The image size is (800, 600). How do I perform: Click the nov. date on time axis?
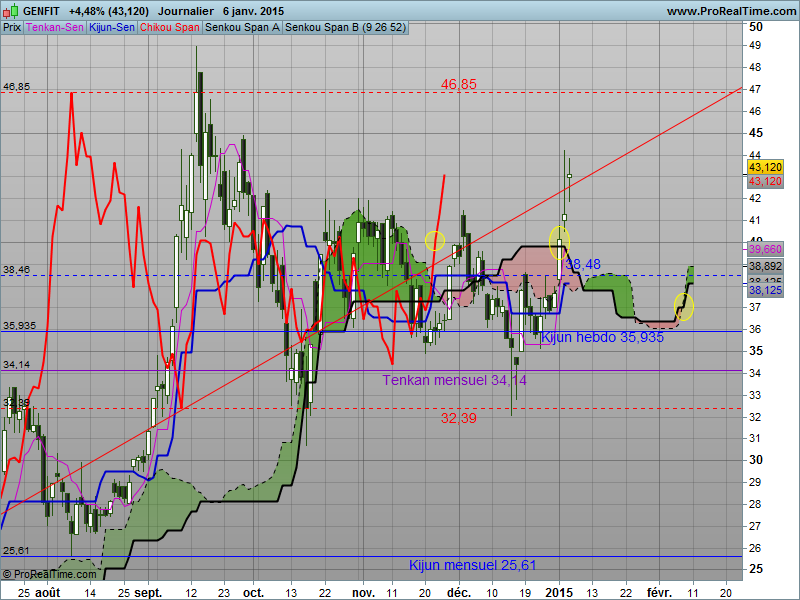click(363, 593)
